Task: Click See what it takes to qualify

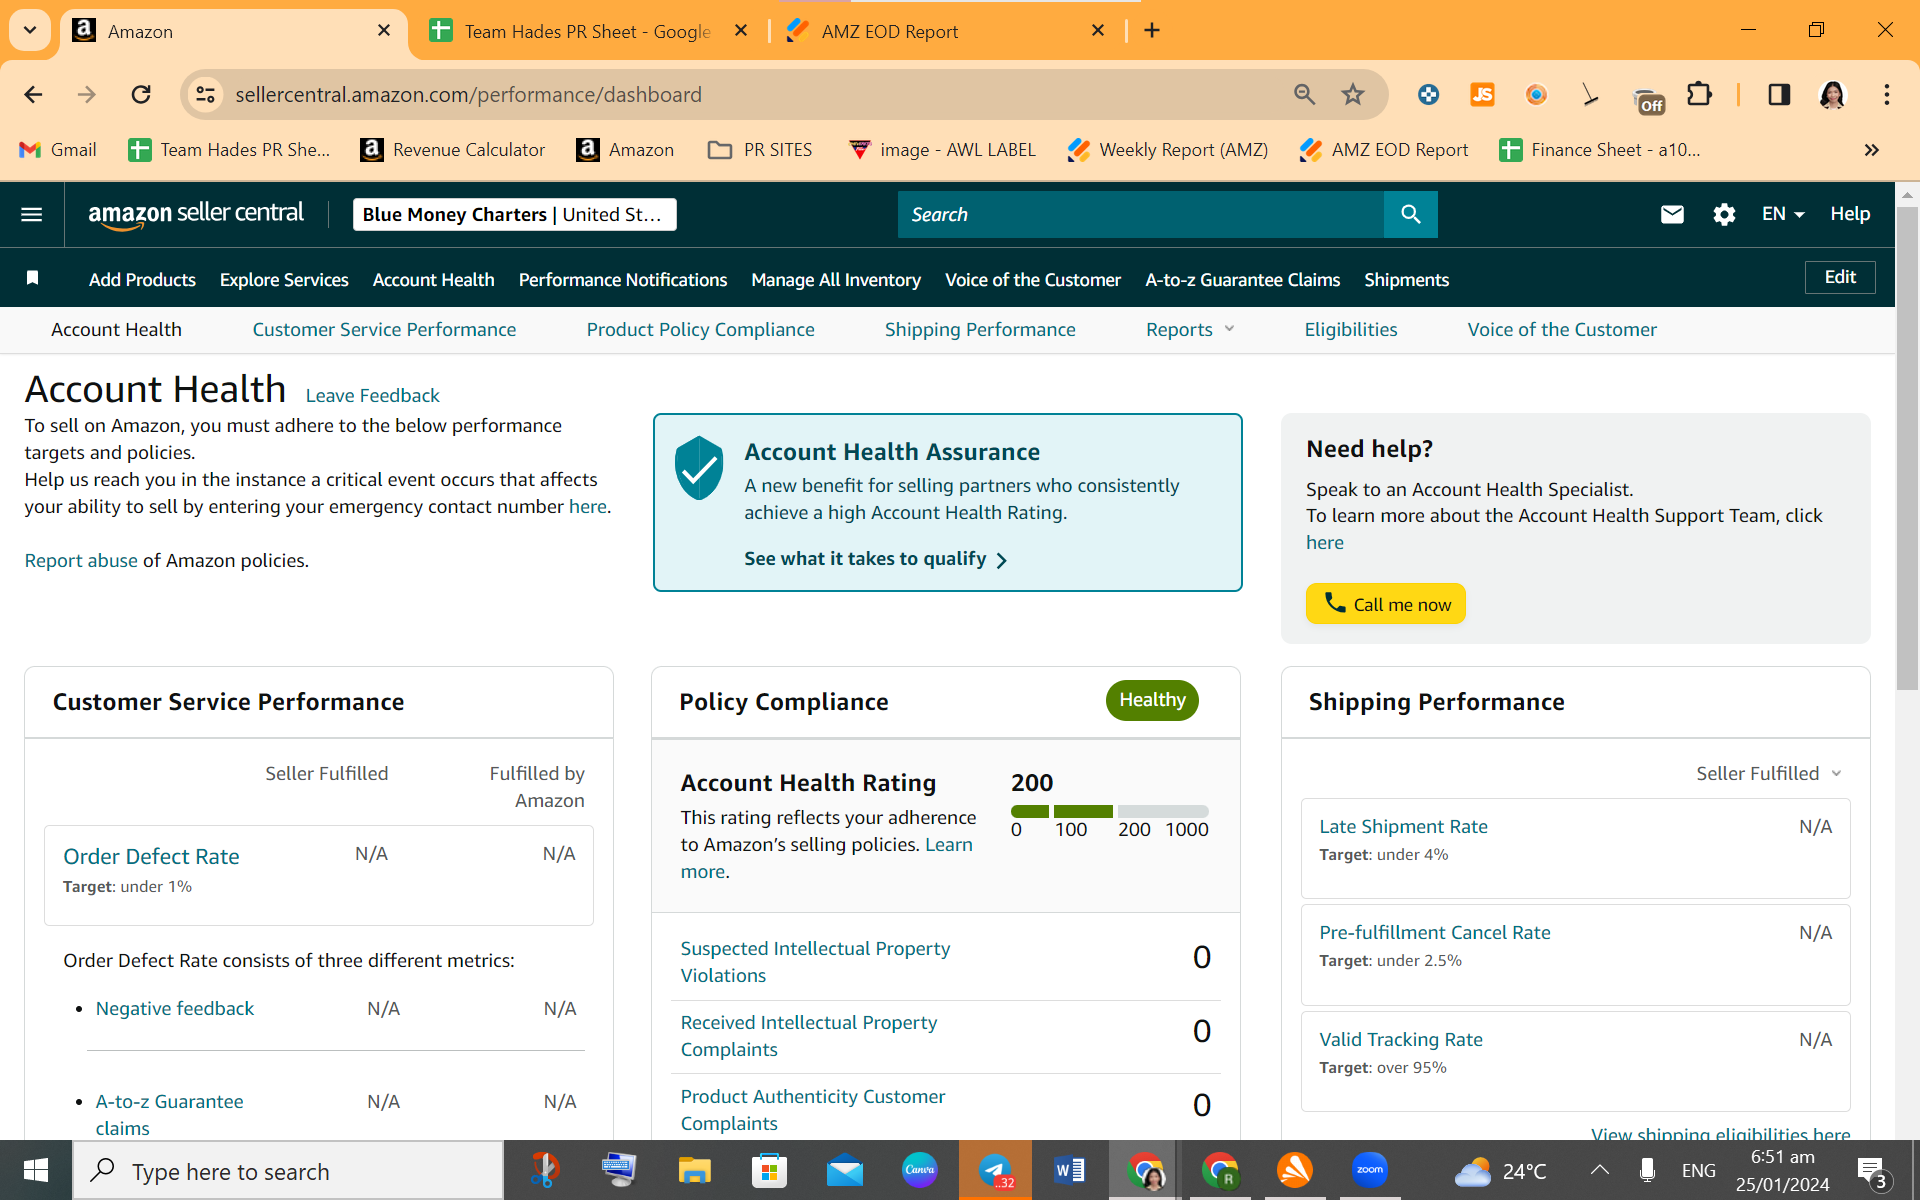Action: (875, 559)
